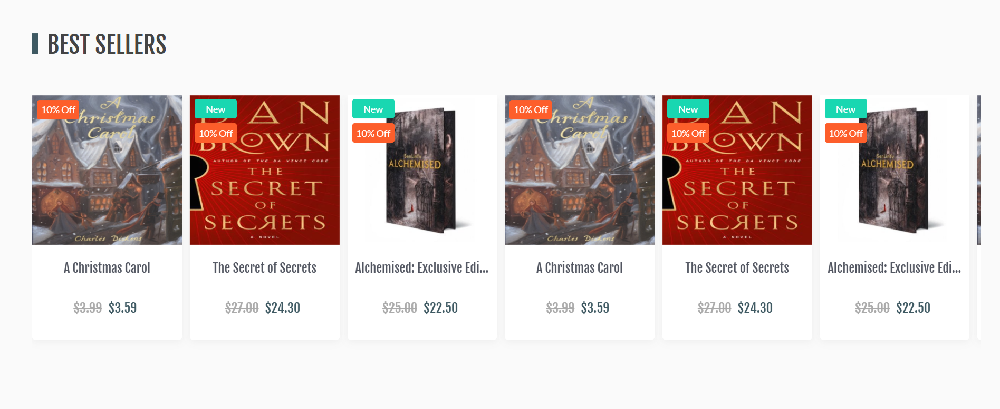Click the $24.30 price on leftmost Secret of Secrets

tap(283, 308)
